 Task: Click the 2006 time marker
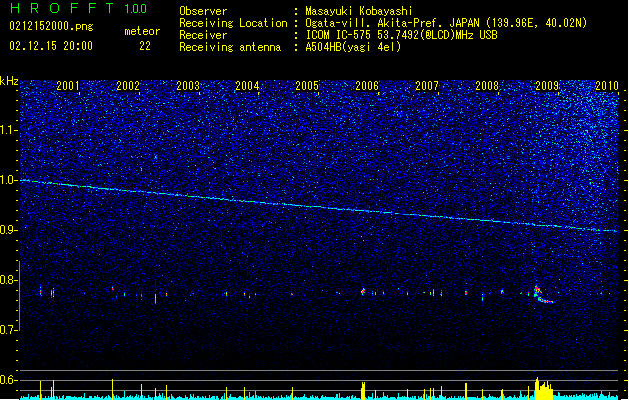pos(367,85)
